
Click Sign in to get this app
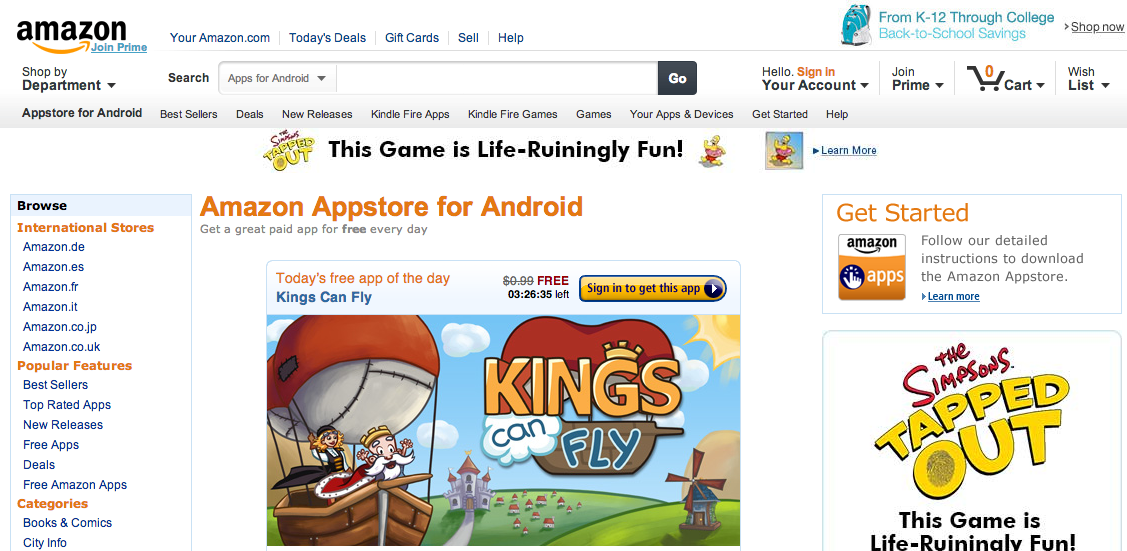[x=653, y=288]
